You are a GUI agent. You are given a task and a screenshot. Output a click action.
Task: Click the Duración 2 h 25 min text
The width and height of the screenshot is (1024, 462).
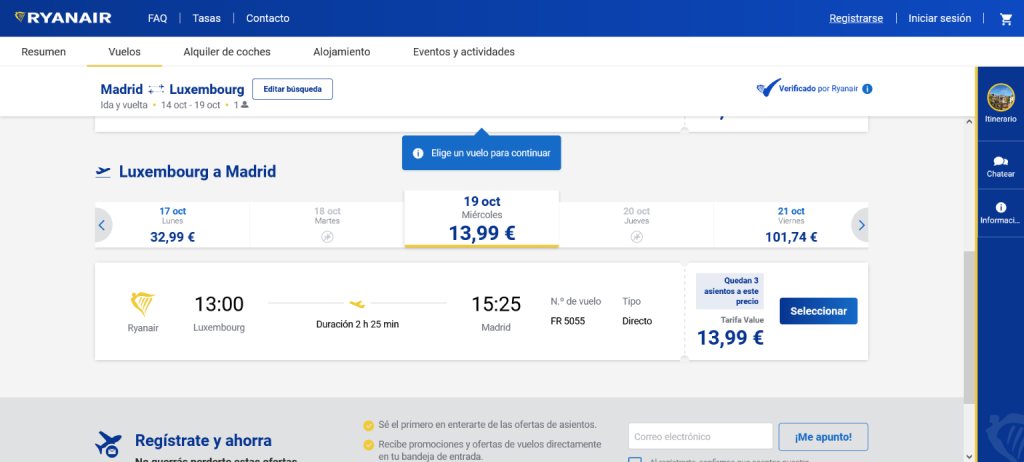357,323
